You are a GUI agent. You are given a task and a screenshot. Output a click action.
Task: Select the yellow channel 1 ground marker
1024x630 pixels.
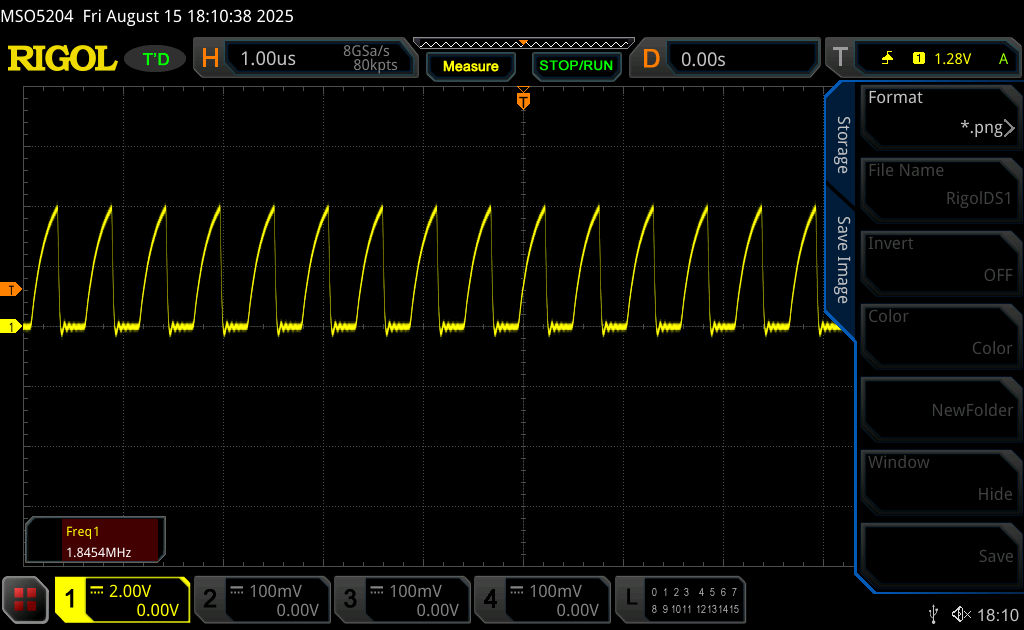pos(11,326)
